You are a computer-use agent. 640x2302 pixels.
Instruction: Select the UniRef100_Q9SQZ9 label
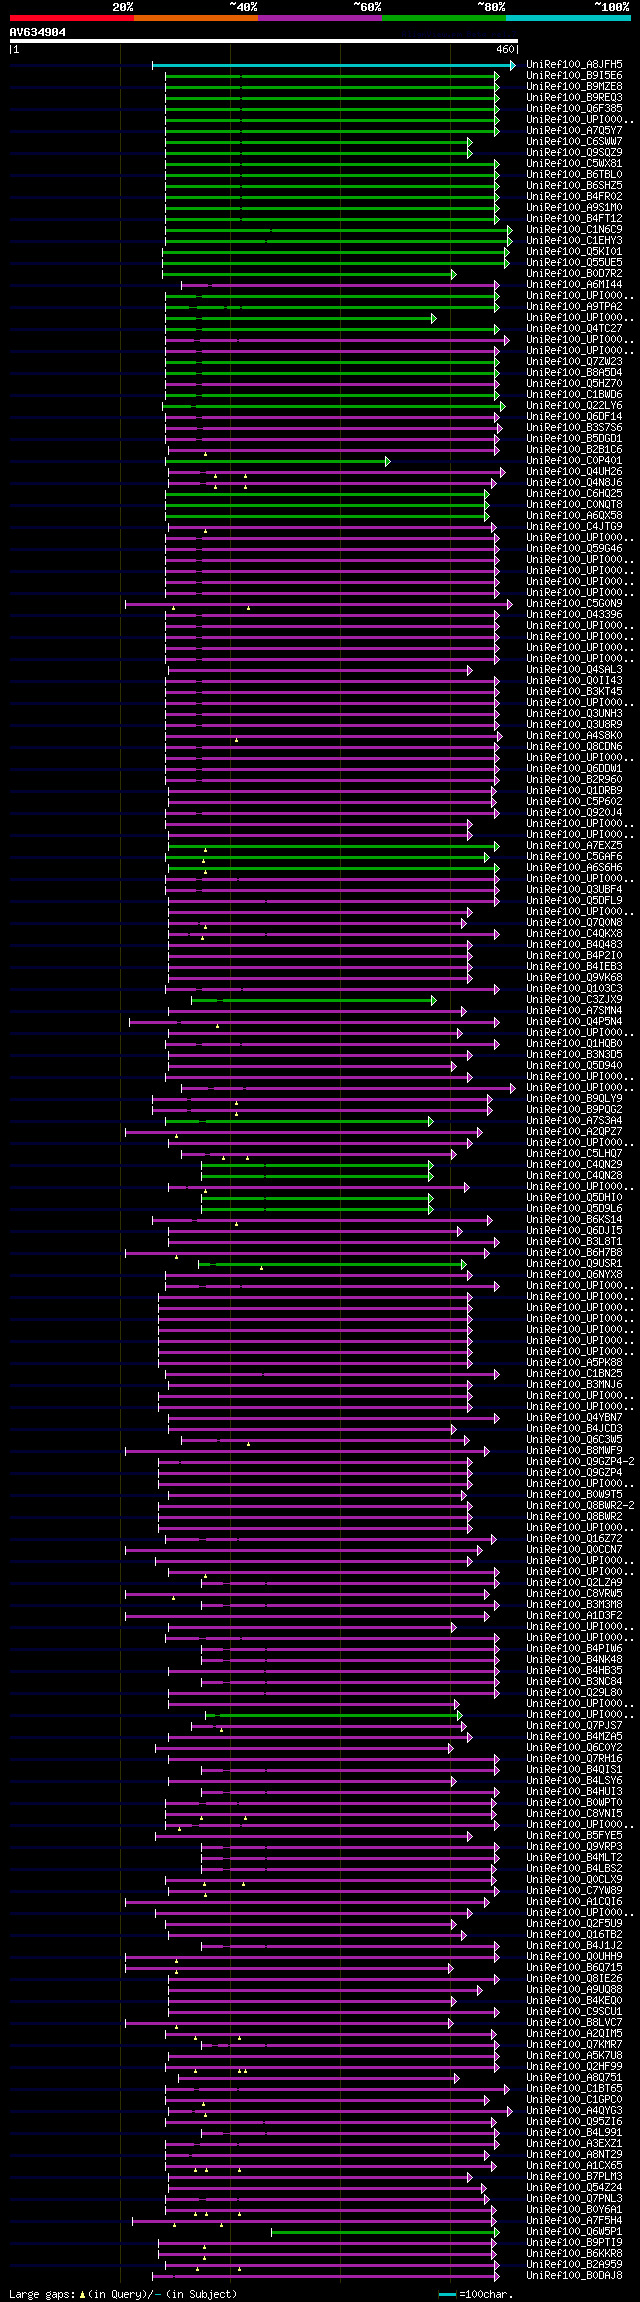[x=574, y=153]
